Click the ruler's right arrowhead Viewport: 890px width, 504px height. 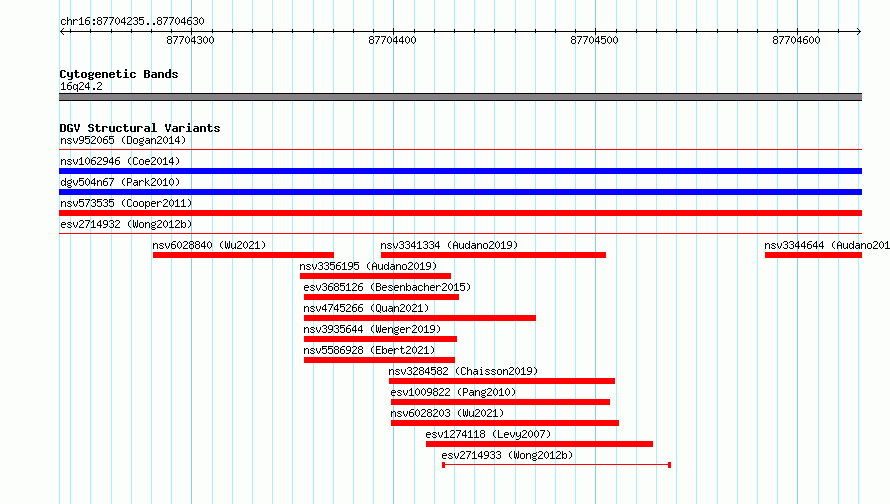(859, 31)
